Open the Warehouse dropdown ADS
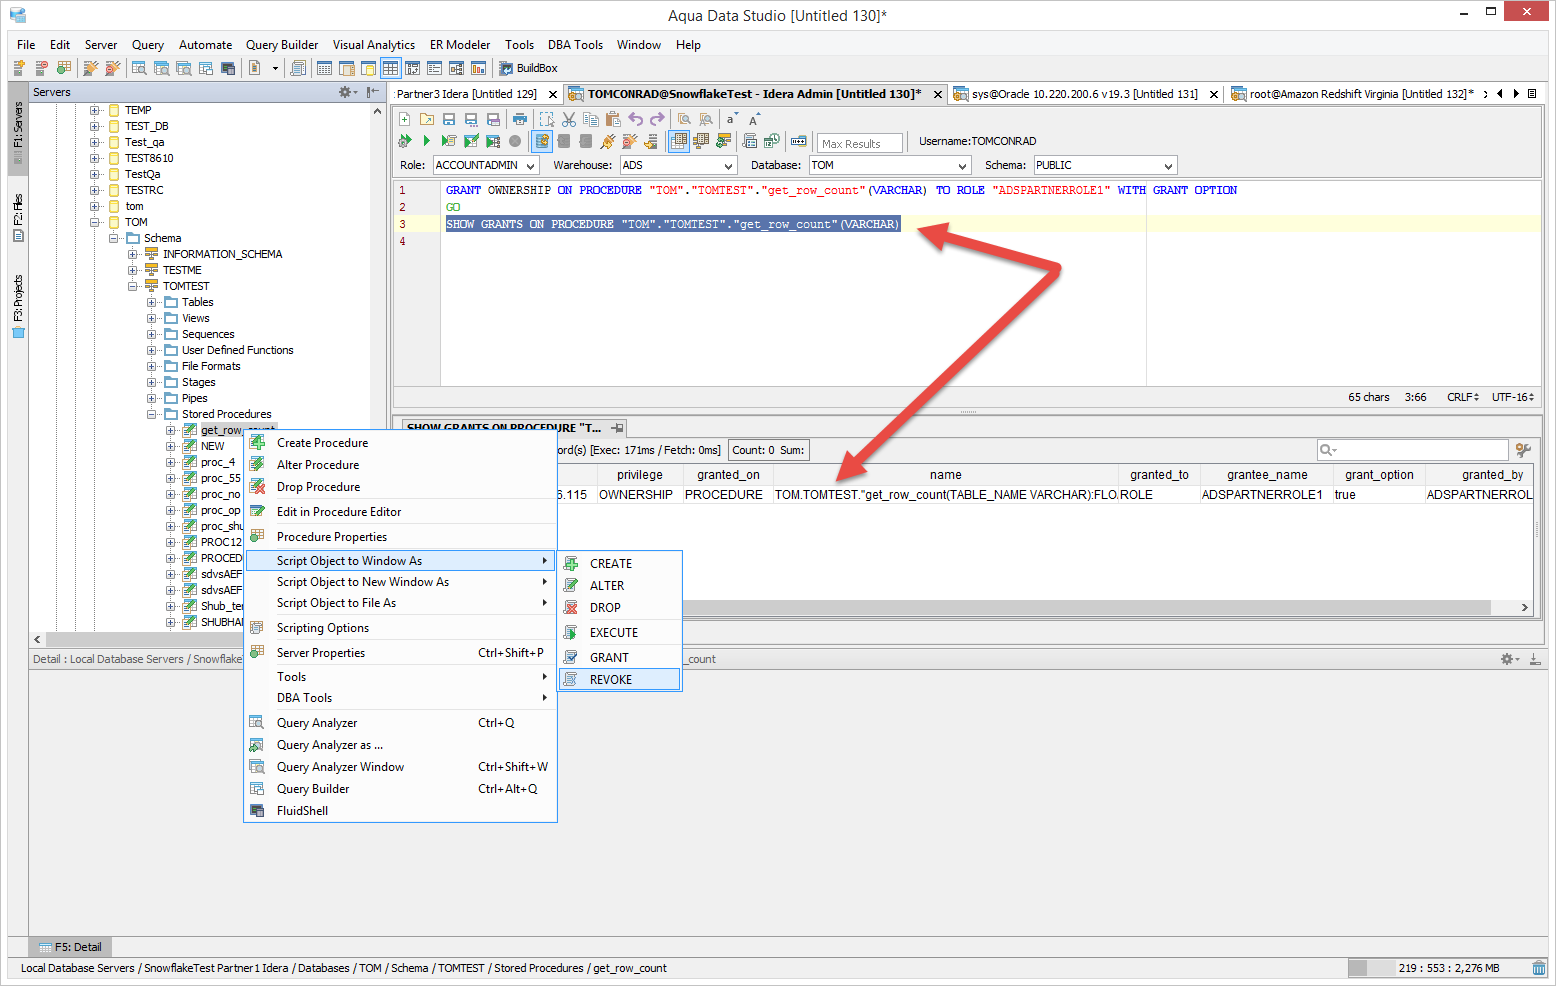 pos(678,165)
